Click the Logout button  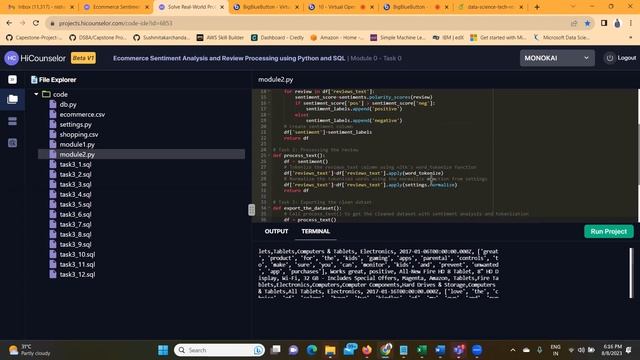621,58
